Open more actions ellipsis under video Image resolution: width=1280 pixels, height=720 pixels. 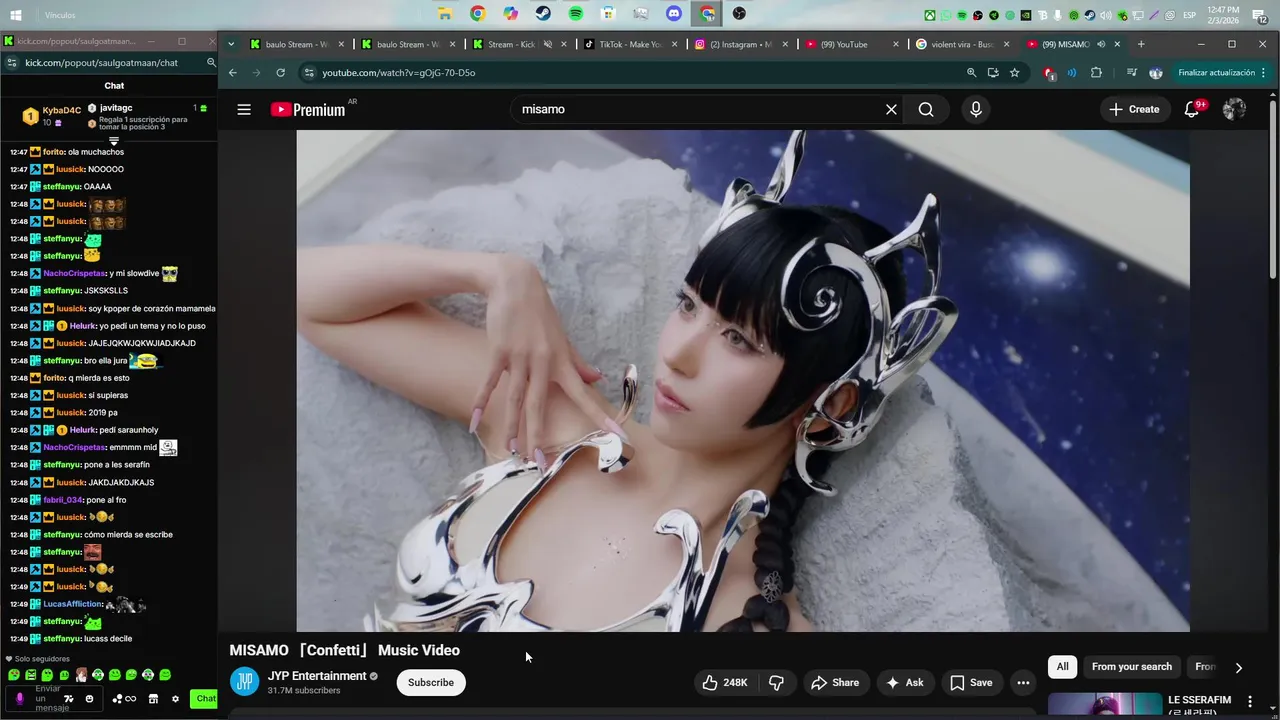[x=1023, y=682]
